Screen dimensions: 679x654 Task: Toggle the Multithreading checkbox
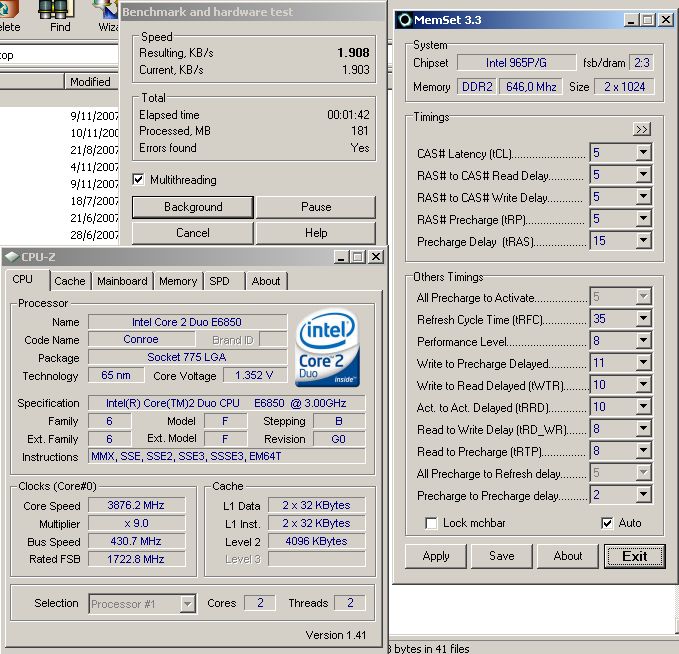[138, 179]
